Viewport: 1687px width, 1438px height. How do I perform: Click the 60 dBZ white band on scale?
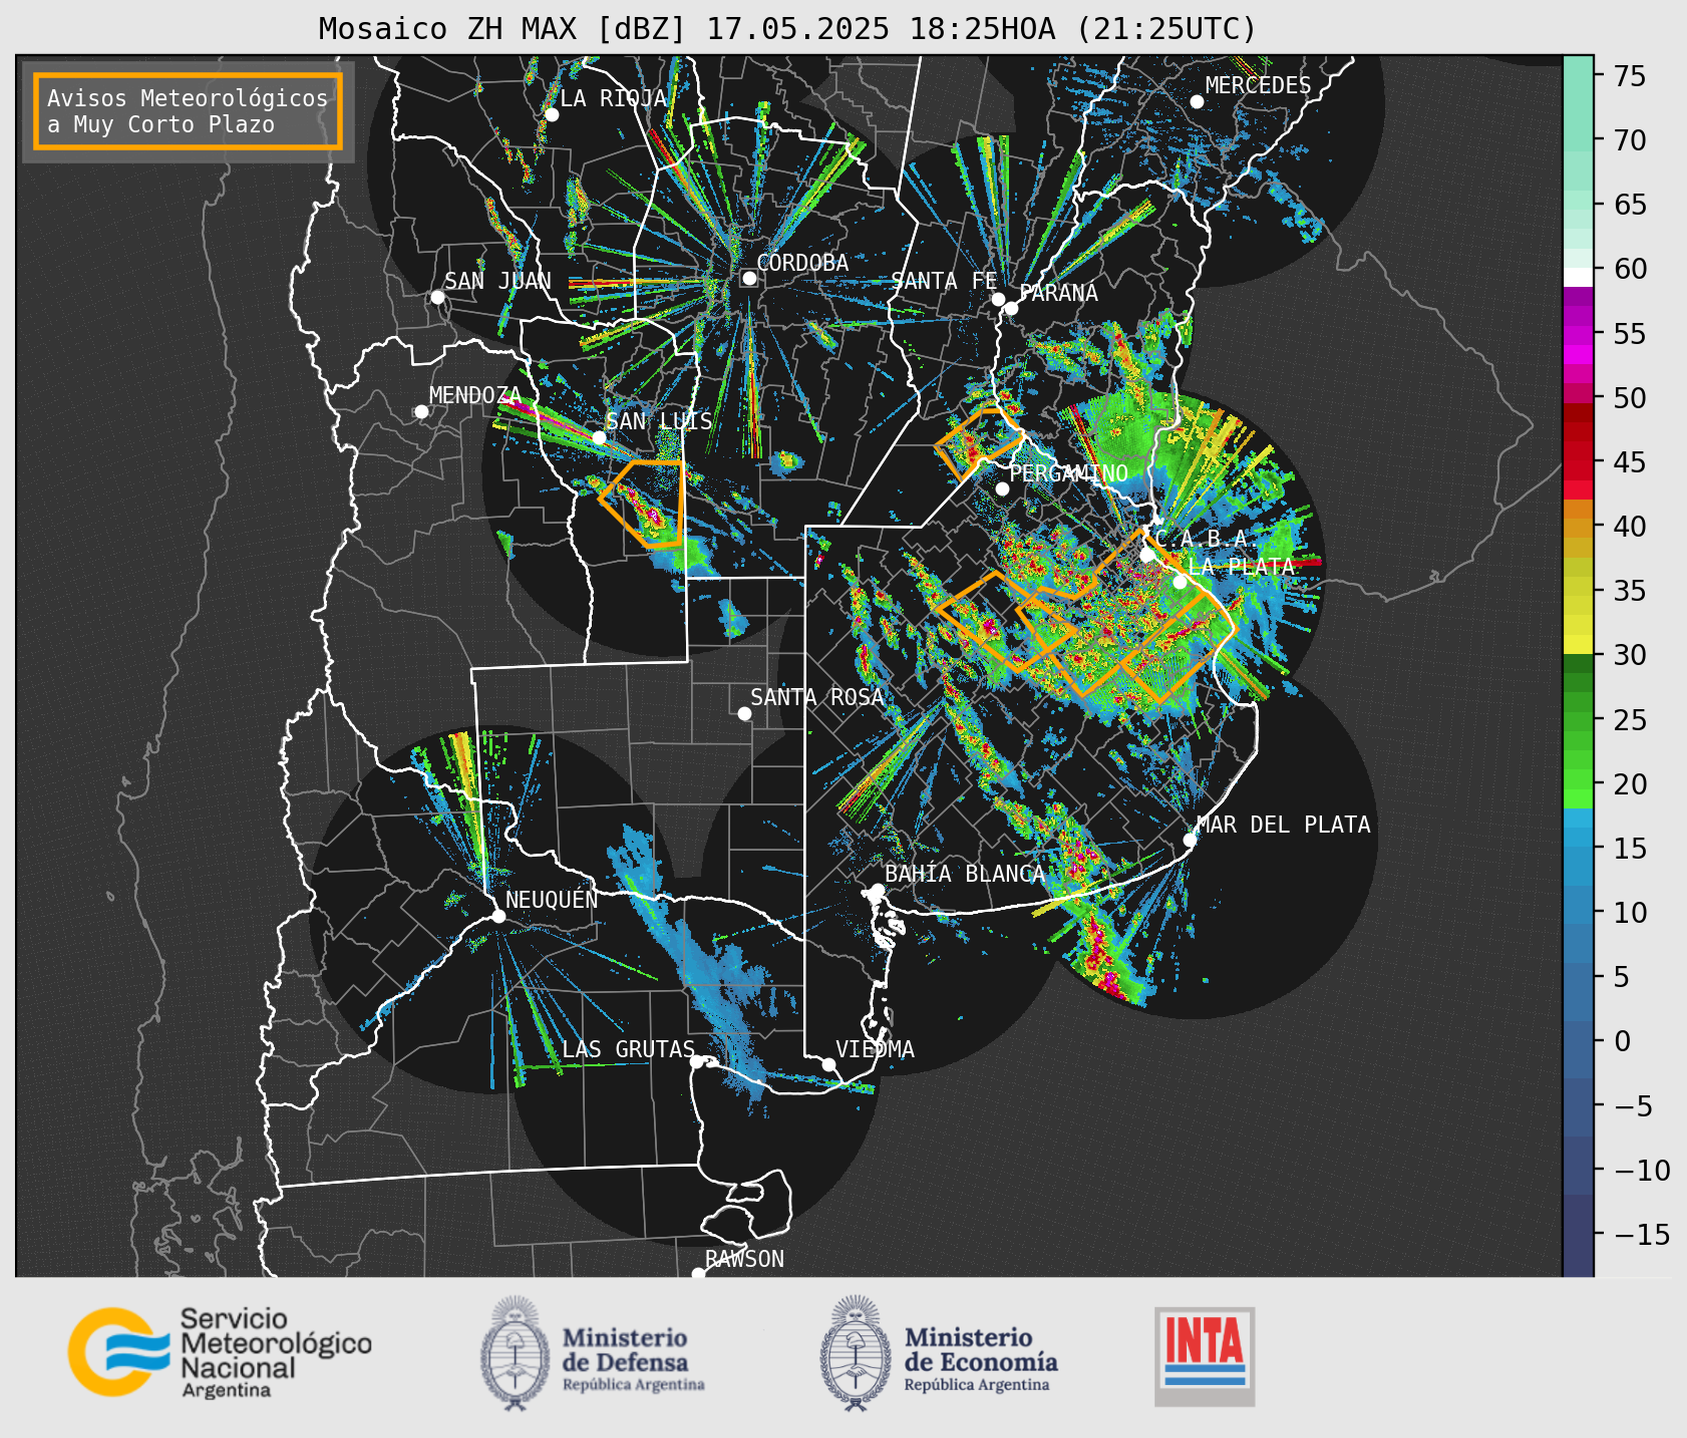click(1578, 276)
